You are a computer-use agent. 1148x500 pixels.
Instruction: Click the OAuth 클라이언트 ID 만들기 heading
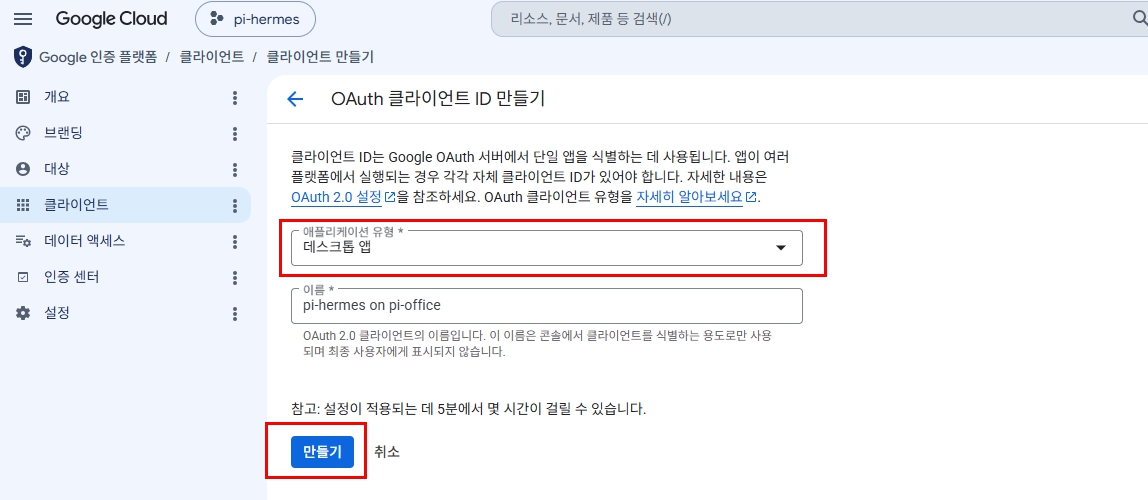point(438,99)
